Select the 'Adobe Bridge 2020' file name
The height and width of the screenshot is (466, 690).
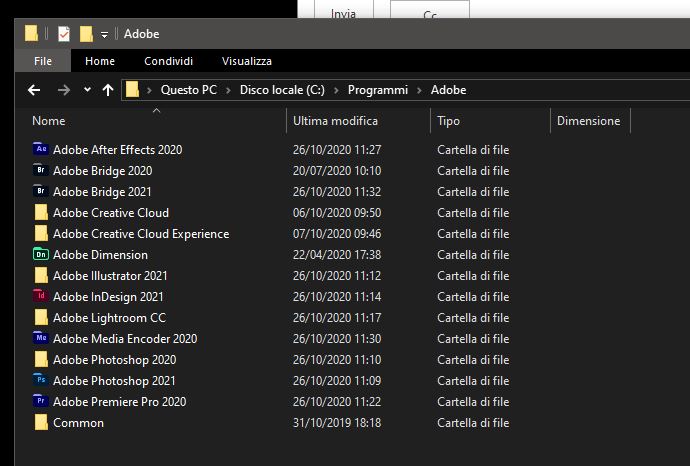(x=103, y=171)
